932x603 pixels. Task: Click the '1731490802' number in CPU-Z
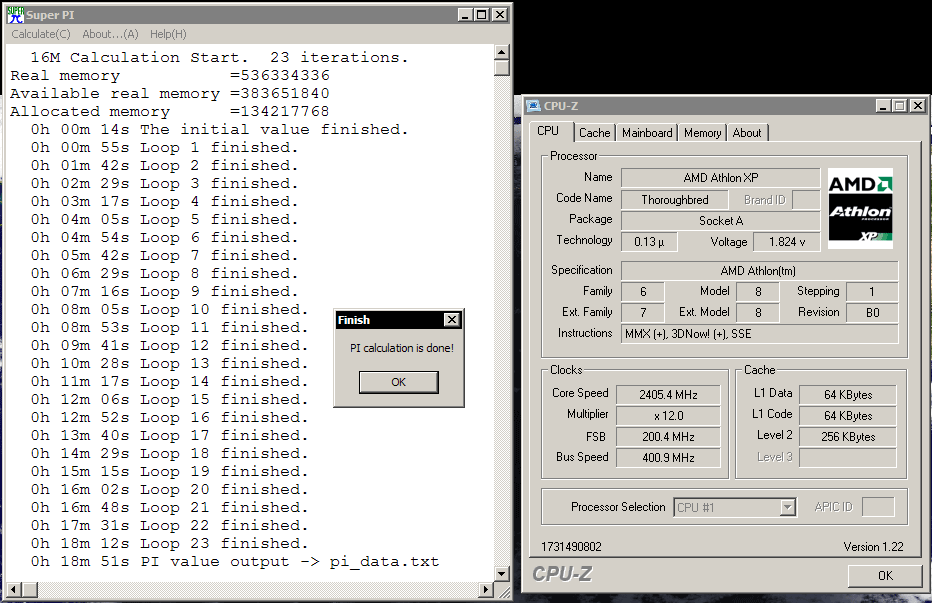click(x=571, y=547)
